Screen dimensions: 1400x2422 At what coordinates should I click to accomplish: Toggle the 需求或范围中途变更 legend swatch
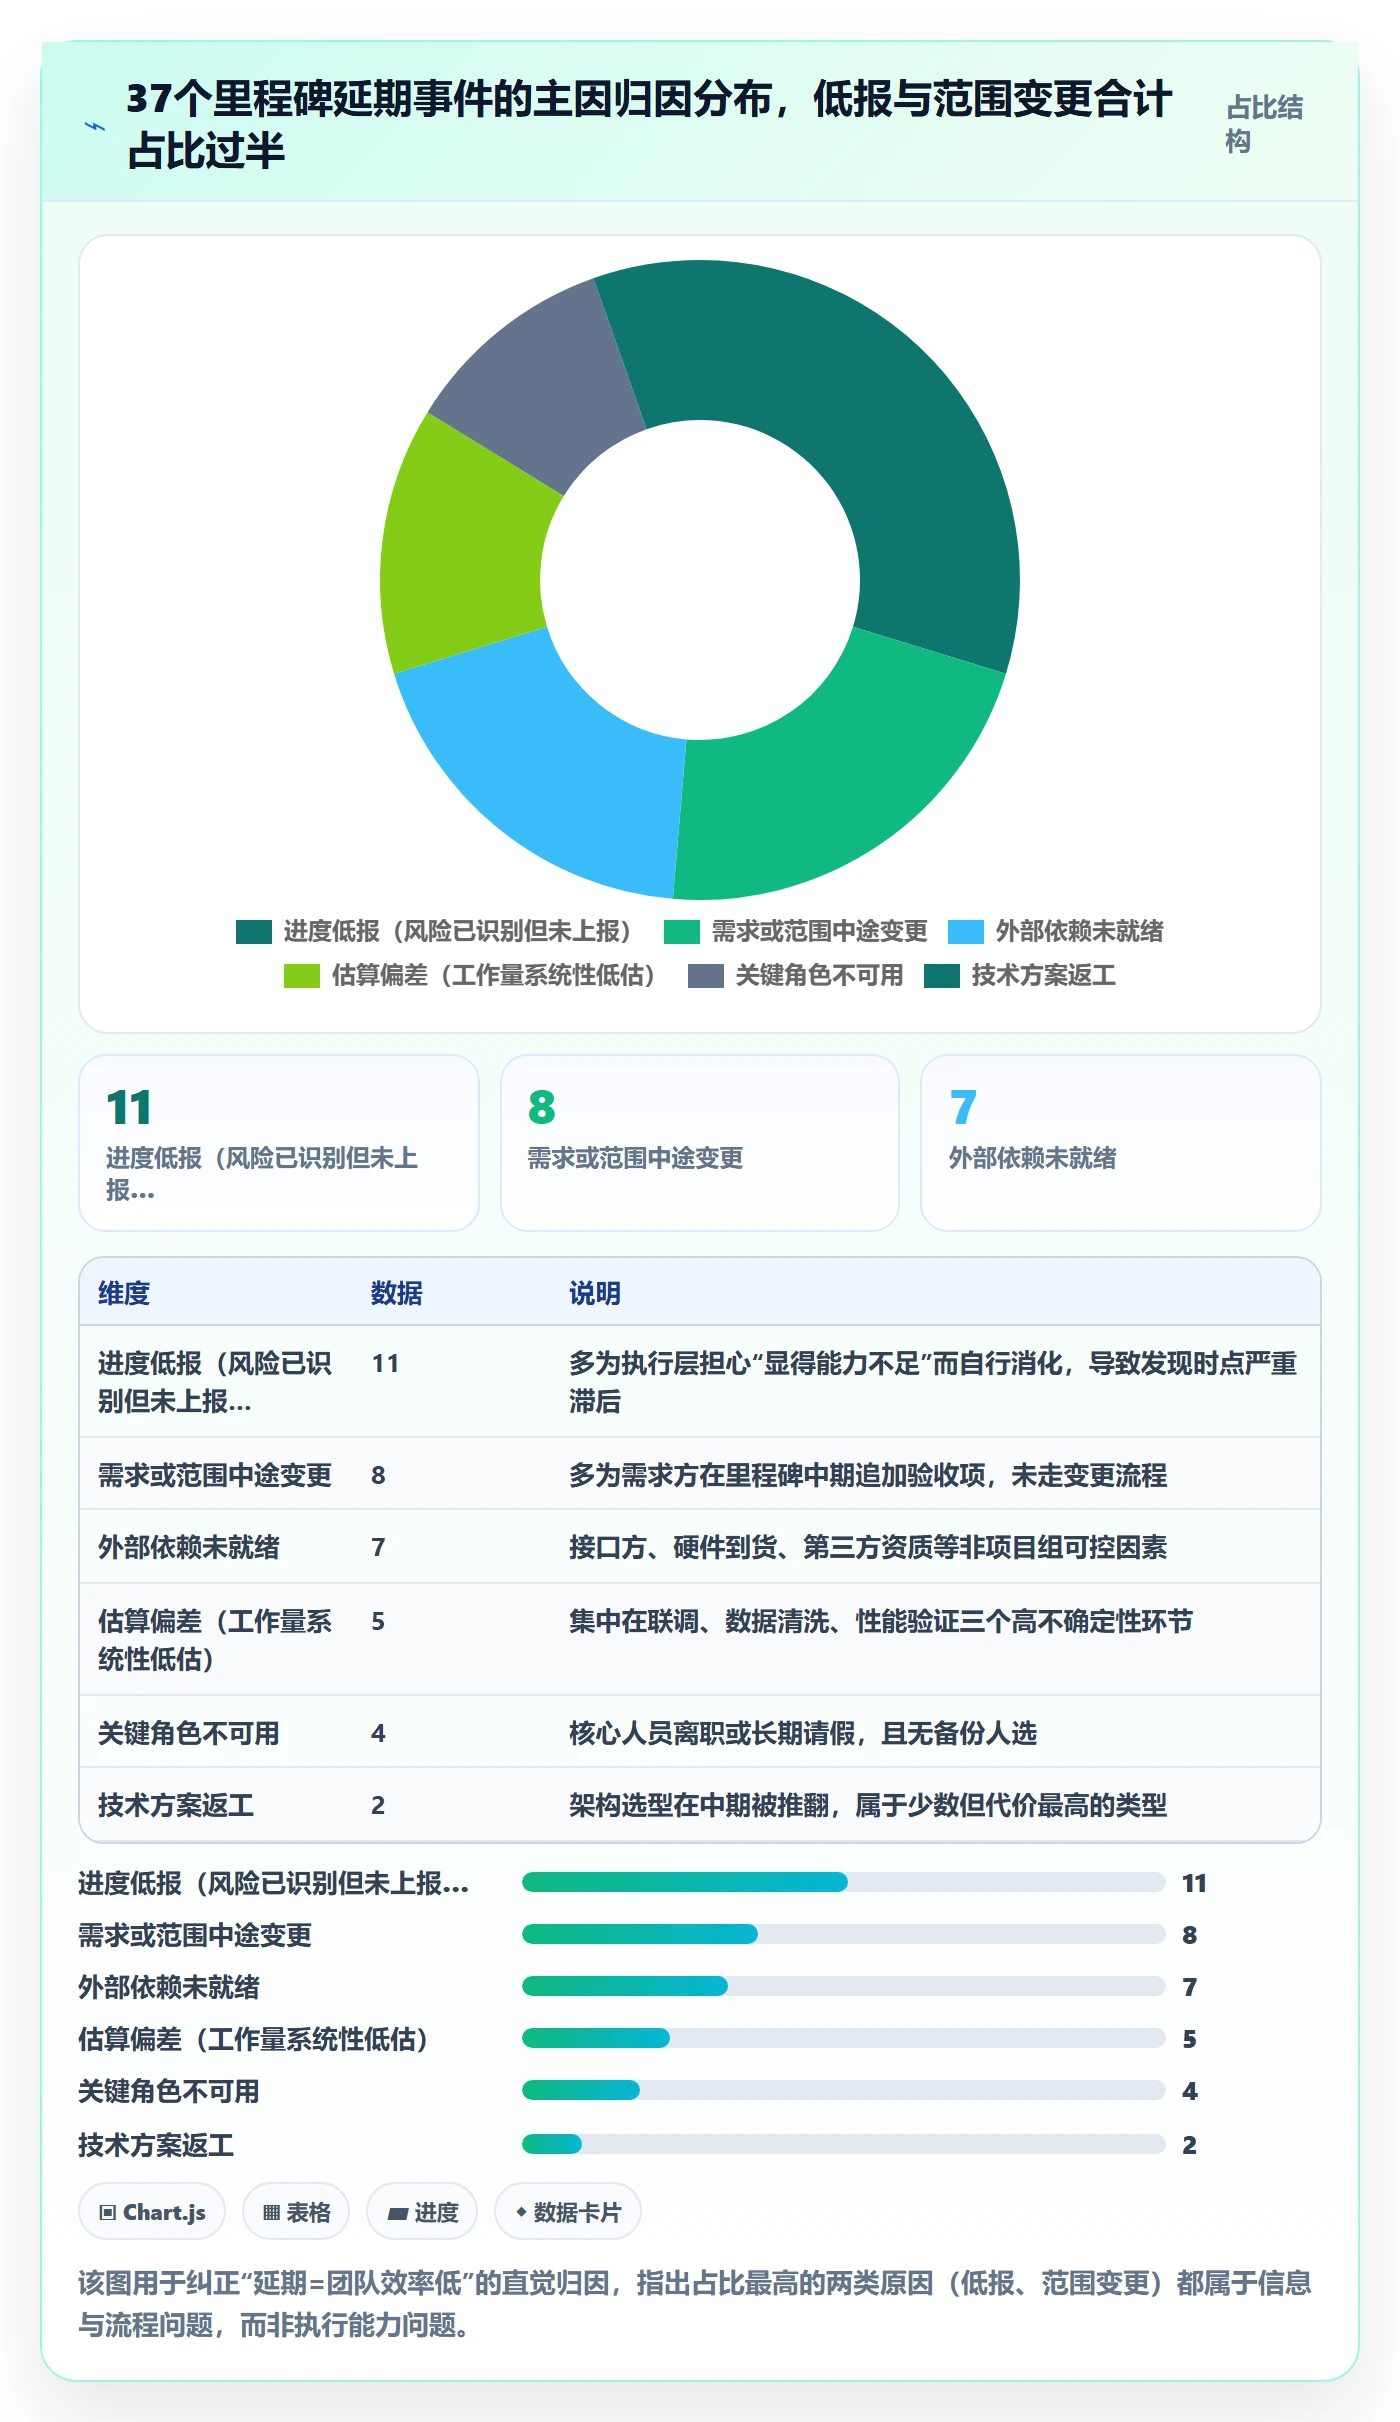[682, 932]
